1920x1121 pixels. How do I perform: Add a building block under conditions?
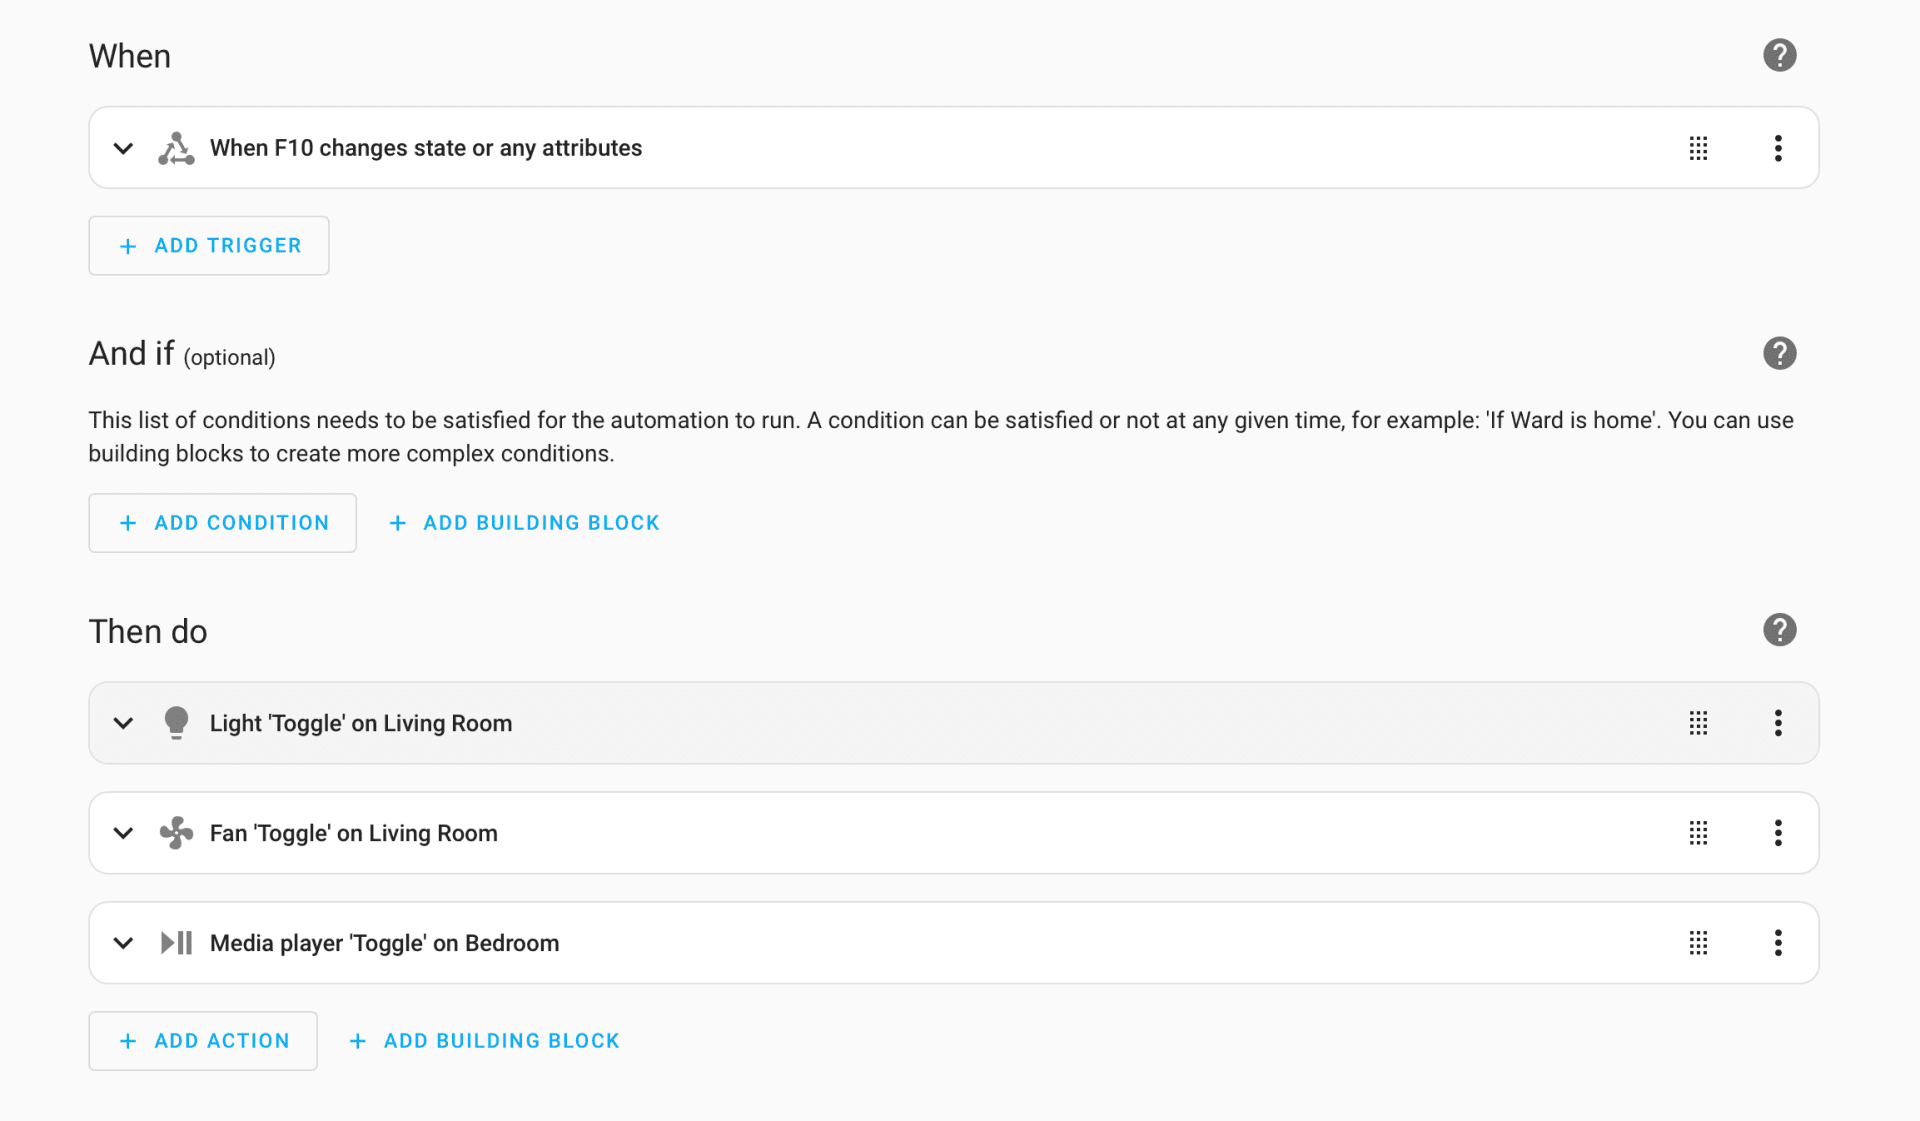524,523
